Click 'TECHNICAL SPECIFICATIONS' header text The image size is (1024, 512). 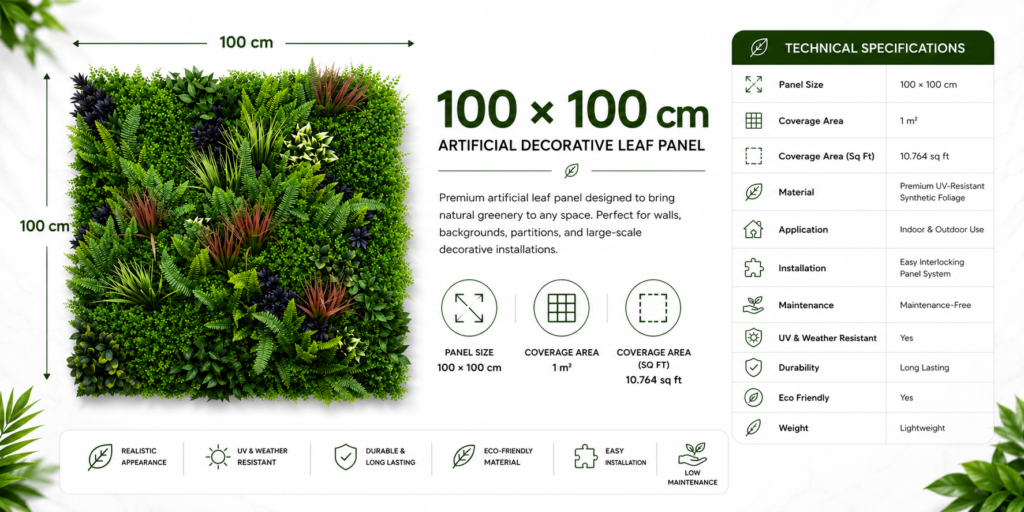coord(874,48)
